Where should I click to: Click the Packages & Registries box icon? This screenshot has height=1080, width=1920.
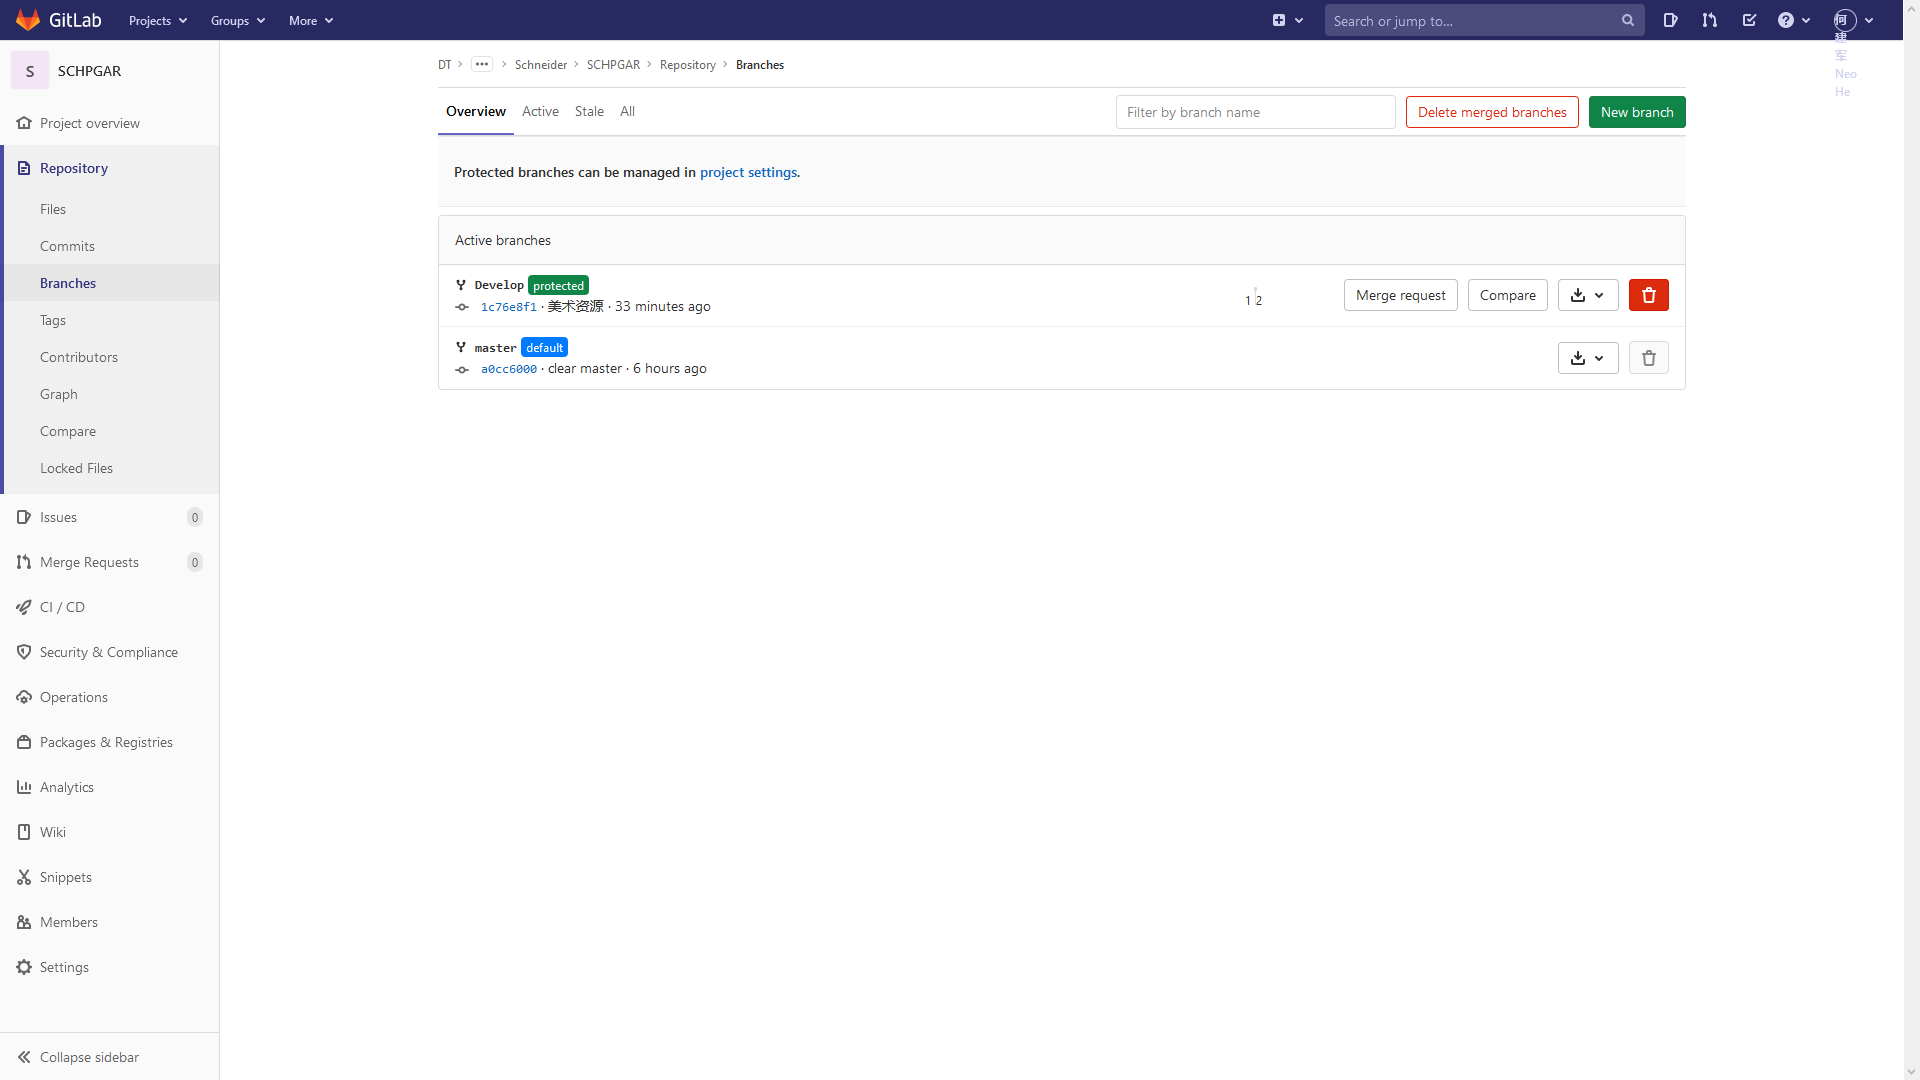click(24, 742)
